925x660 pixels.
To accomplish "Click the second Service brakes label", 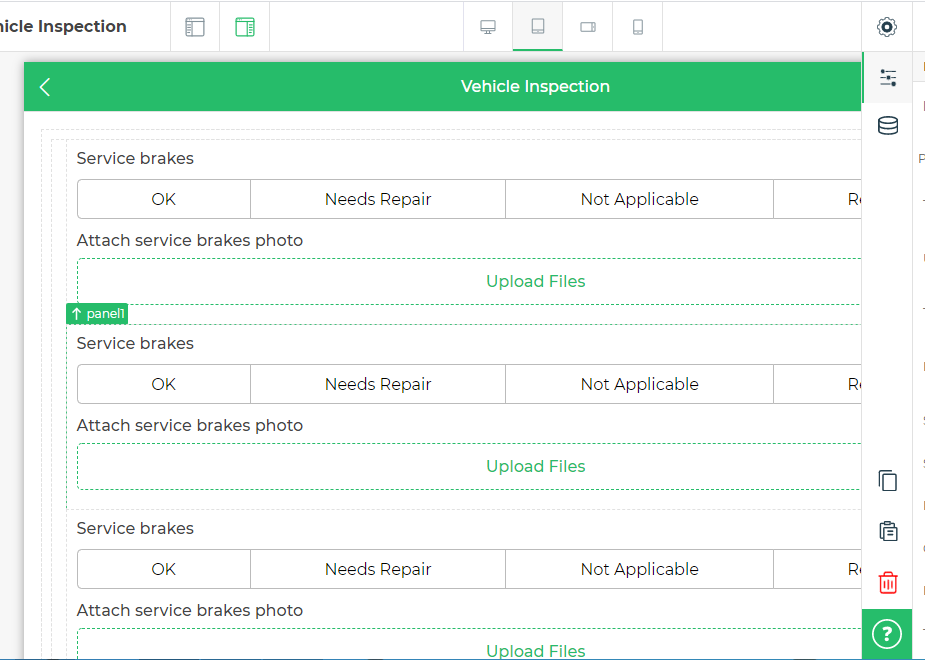I will coord(135,343).
